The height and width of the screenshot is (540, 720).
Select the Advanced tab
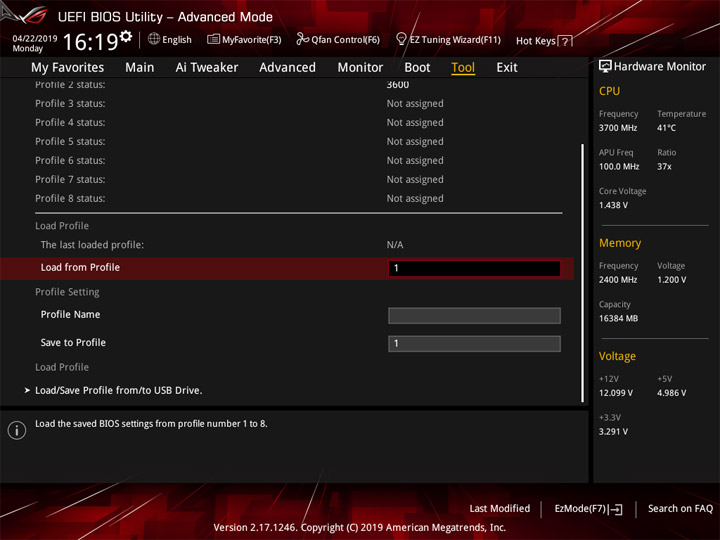(x=287, y=68)
